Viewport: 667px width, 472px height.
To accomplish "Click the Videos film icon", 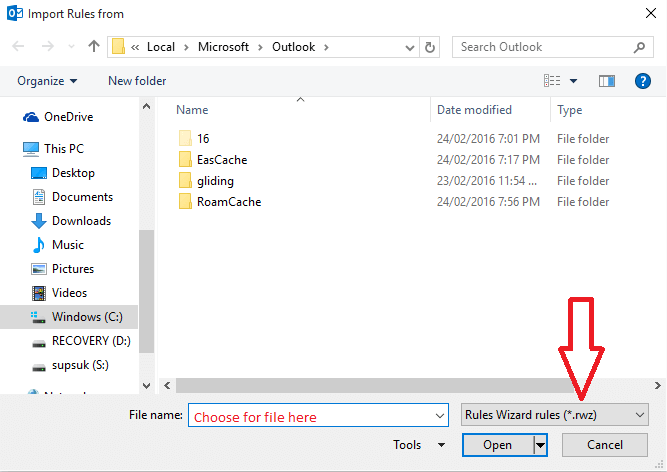I will pyautogui.click(x=39, y=293).
